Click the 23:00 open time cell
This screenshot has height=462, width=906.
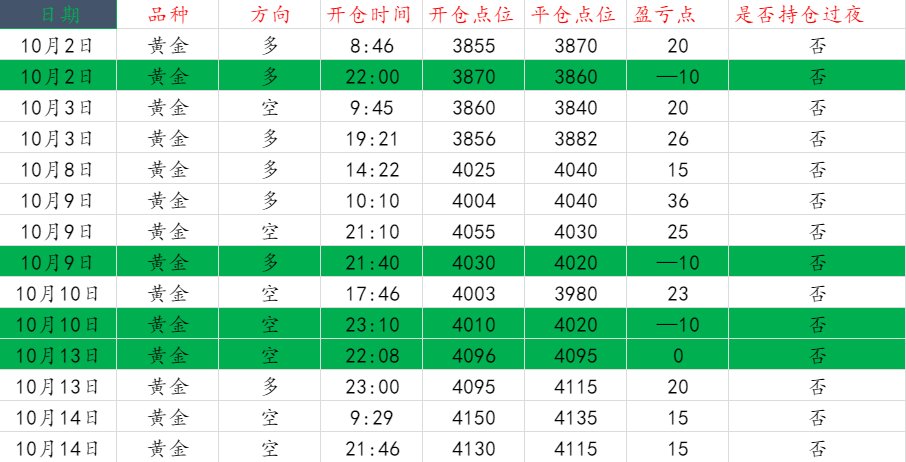coord(369,387)
